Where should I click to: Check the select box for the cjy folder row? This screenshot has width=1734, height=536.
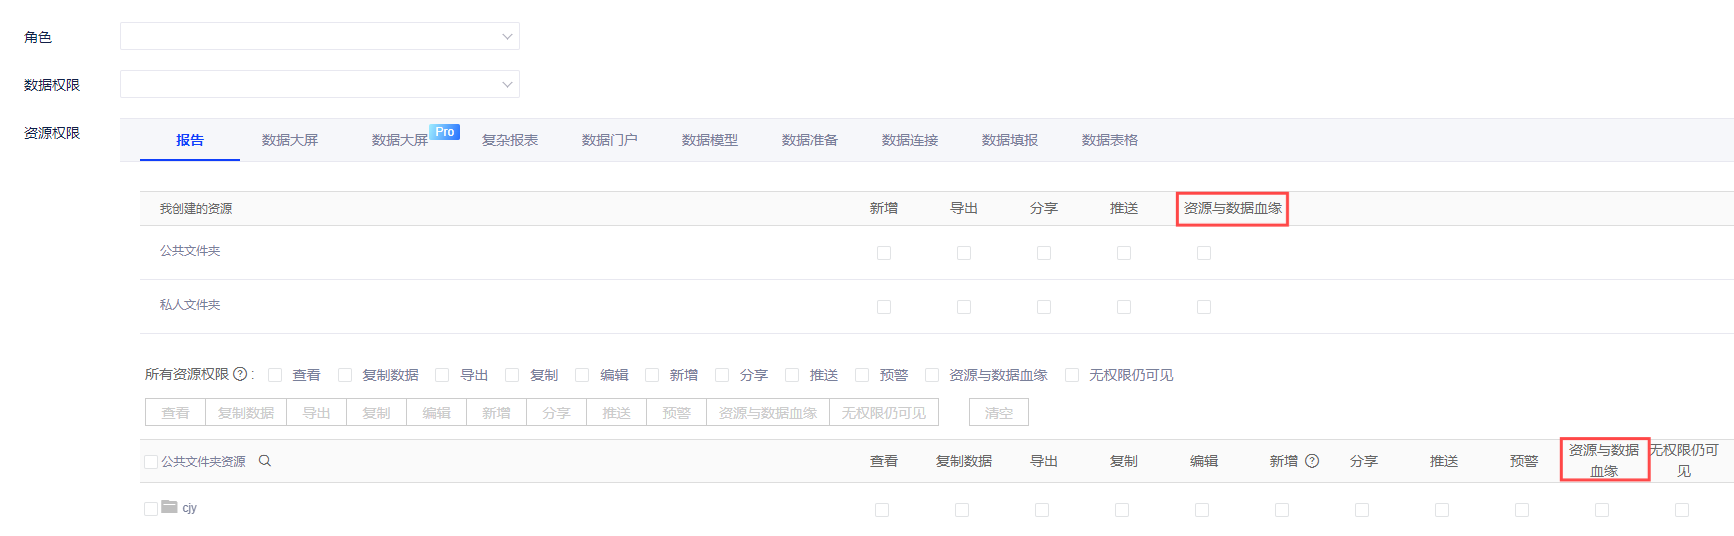(x=151, y=509)
